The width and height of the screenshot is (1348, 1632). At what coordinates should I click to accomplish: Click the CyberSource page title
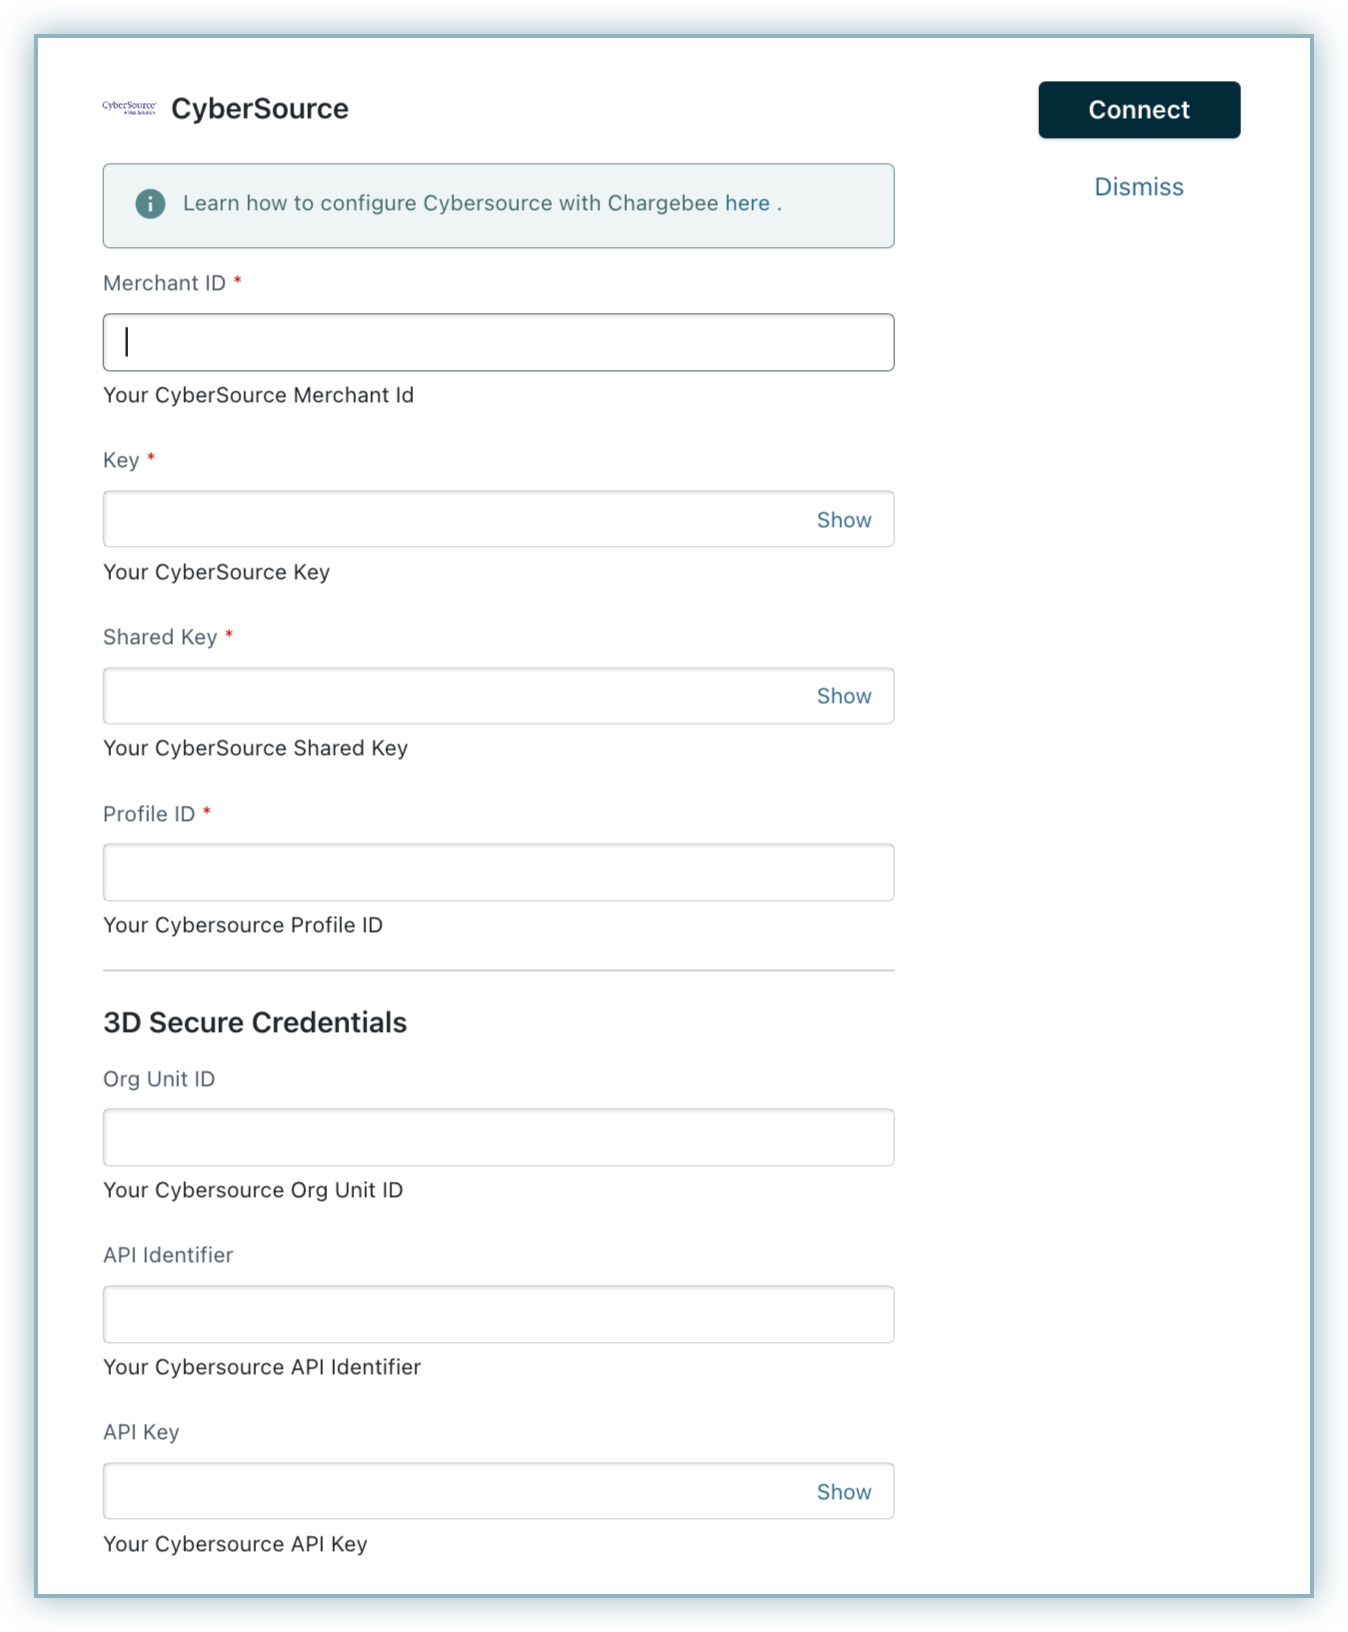(260, 109)
